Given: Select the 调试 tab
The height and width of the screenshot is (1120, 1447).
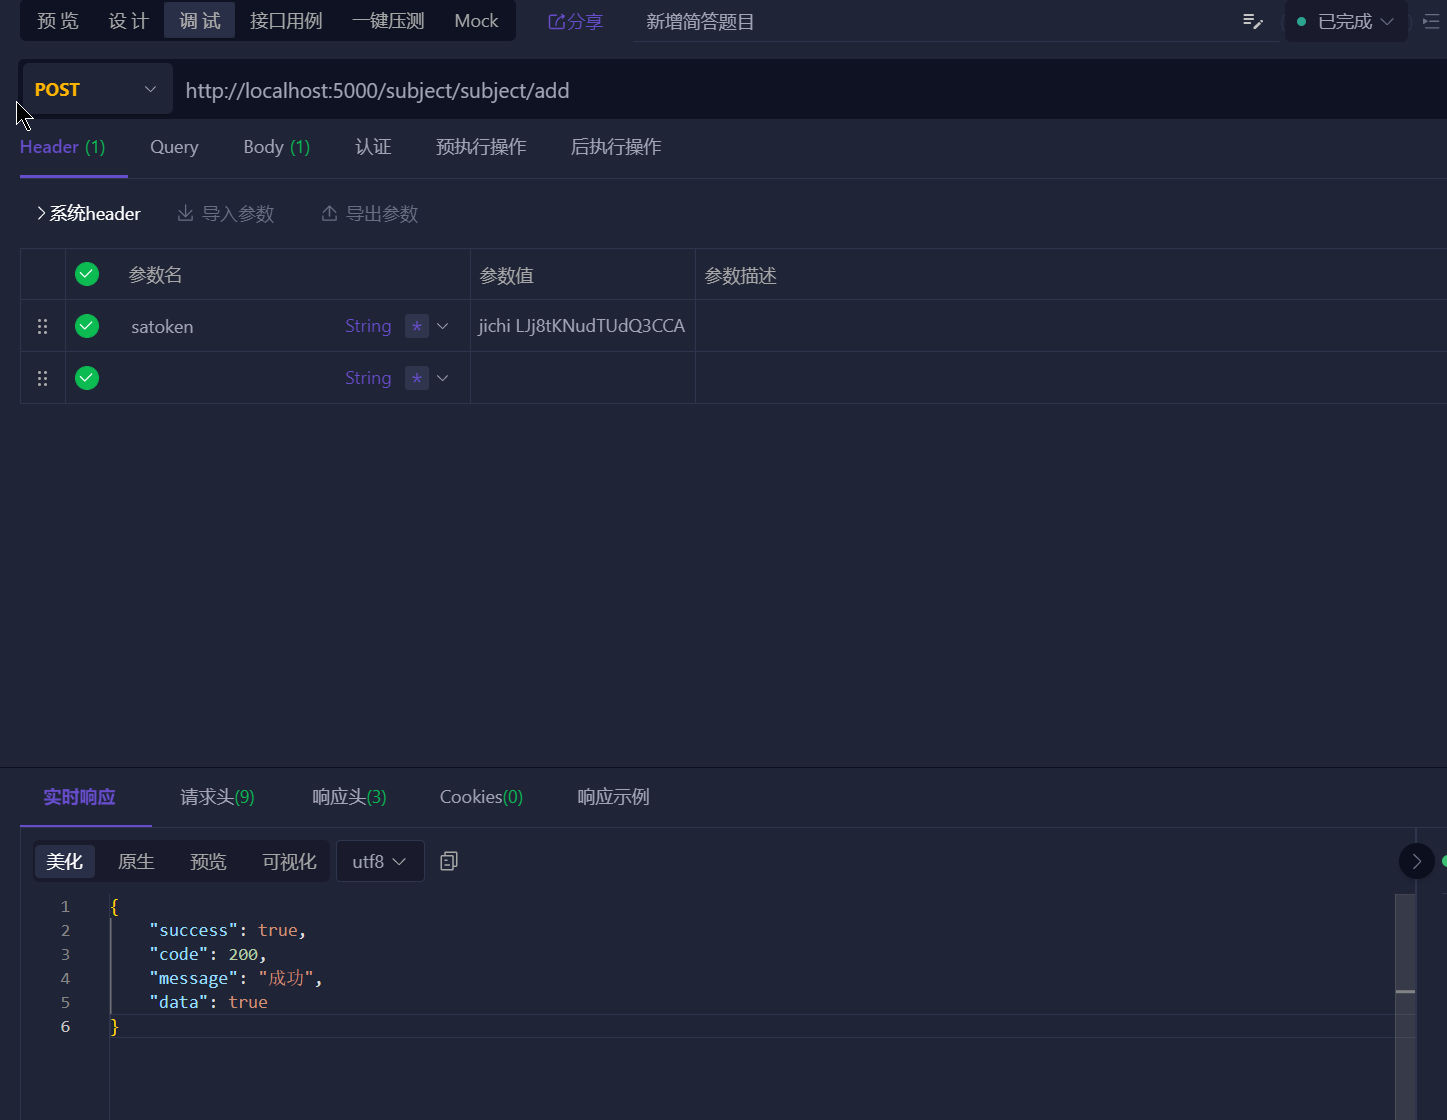Looking at the screenshot, I should (x=200, y=21).
